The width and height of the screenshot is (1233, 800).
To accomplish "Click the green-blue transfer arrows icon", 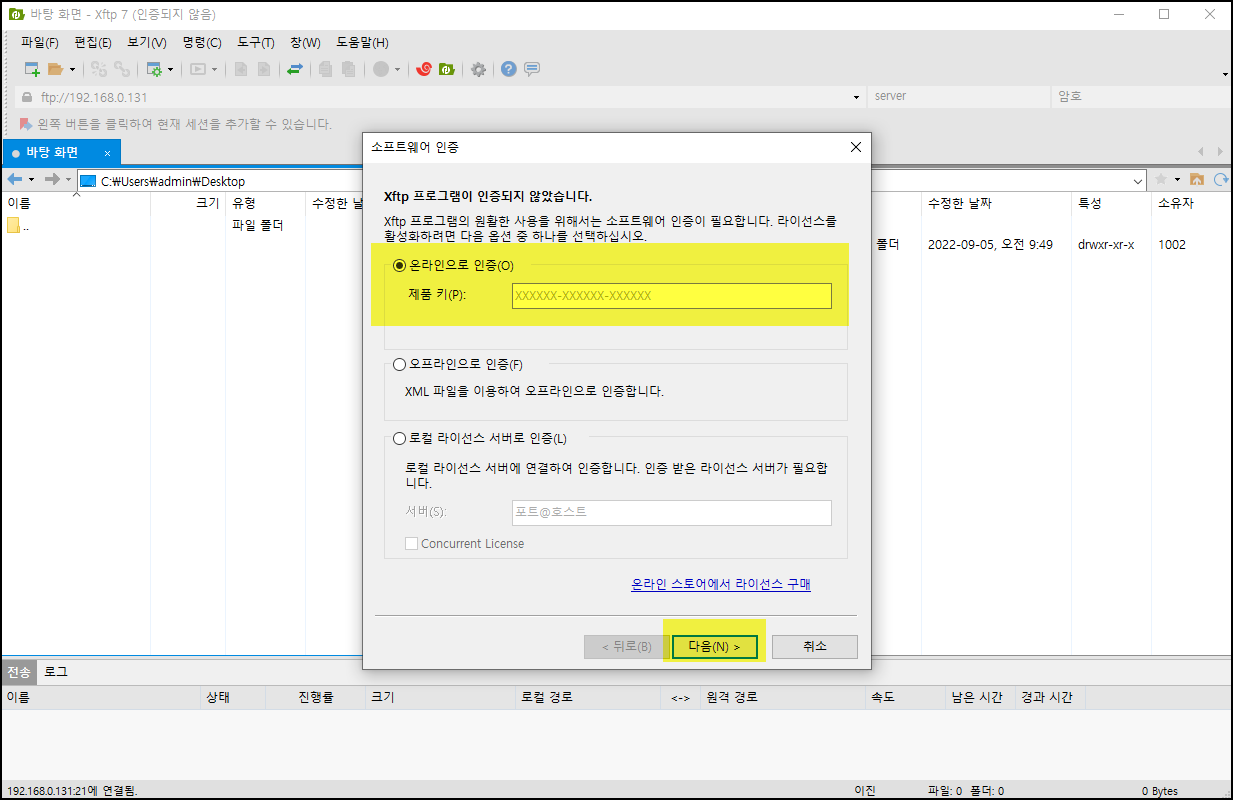I will (x=295, y=69).
